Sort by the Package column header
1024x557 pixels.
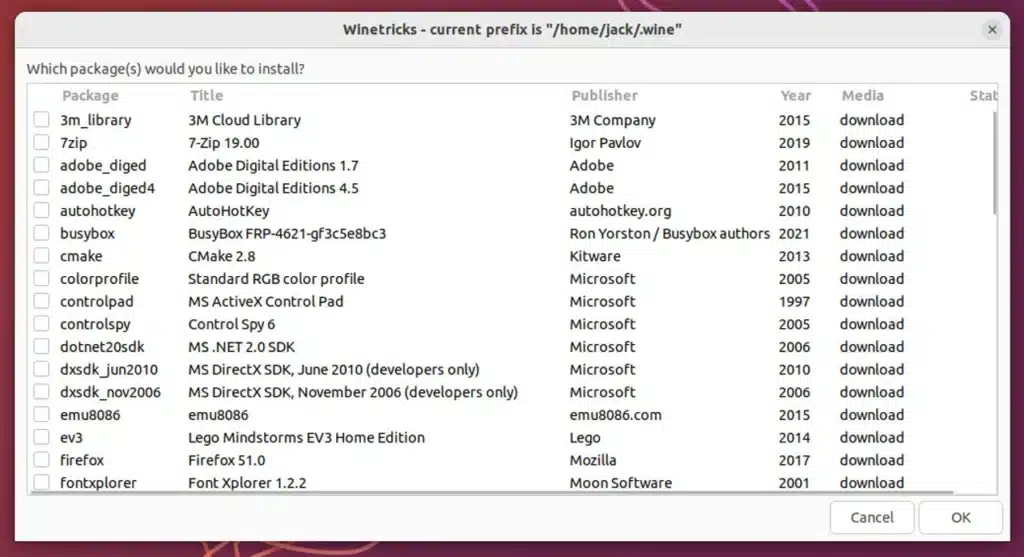click(x=90, y=95)
